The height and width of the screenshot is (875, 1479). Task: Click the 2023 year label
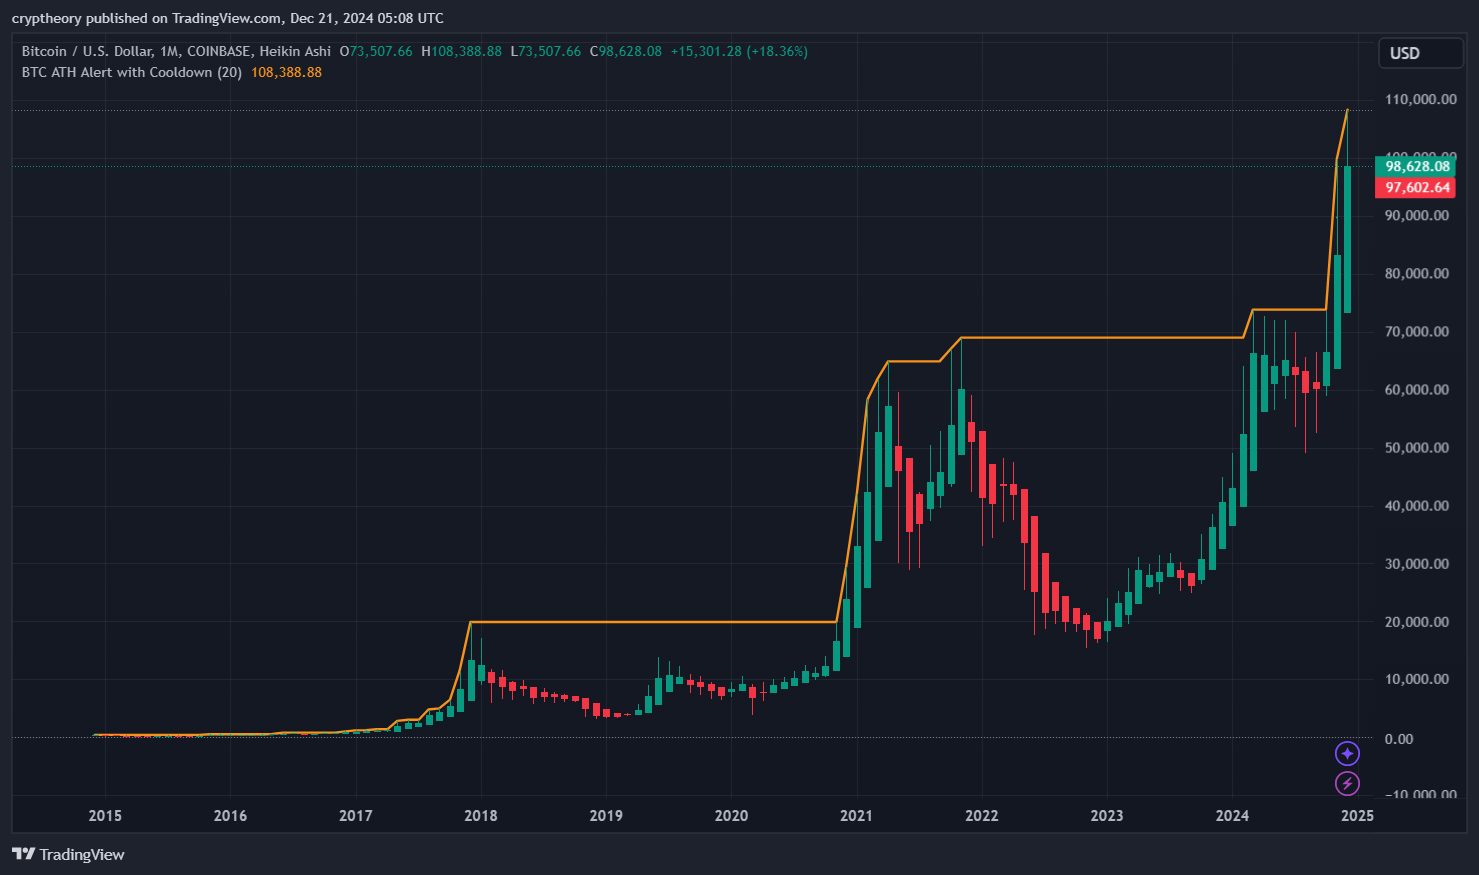[1107, 815]
